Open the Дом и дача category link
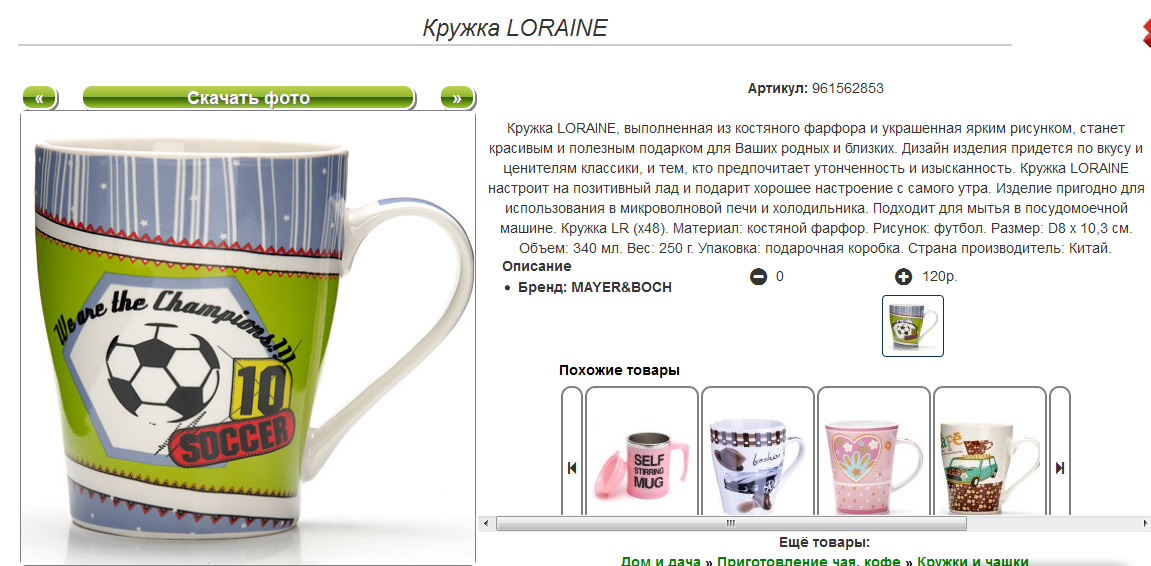 (x=661, y=561)
